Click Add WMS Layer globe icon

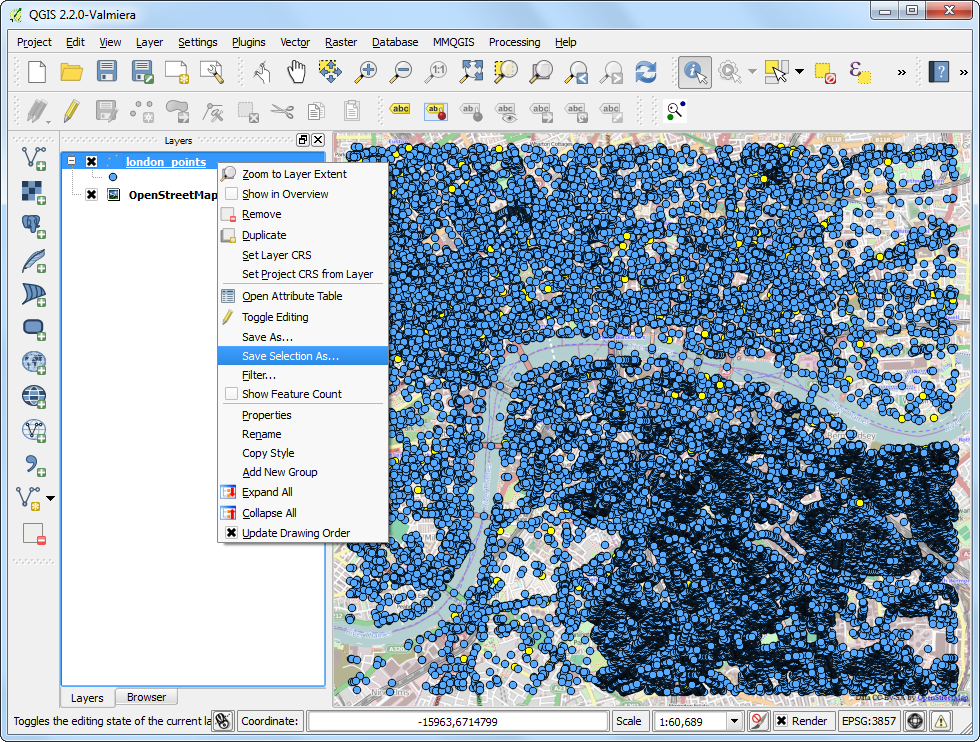pos(34,362)
